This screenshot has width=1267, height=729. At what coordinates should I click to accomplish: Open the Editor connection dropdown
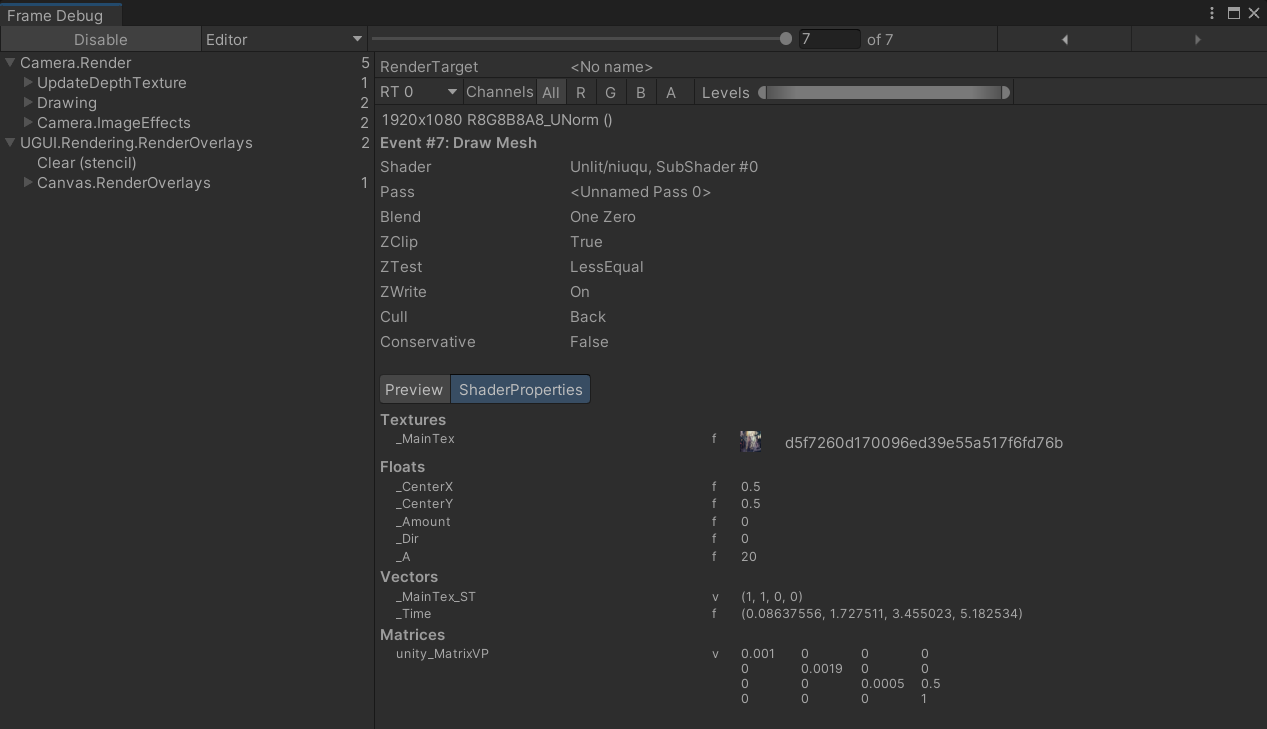pyautogui.click(x=284, y=40)
